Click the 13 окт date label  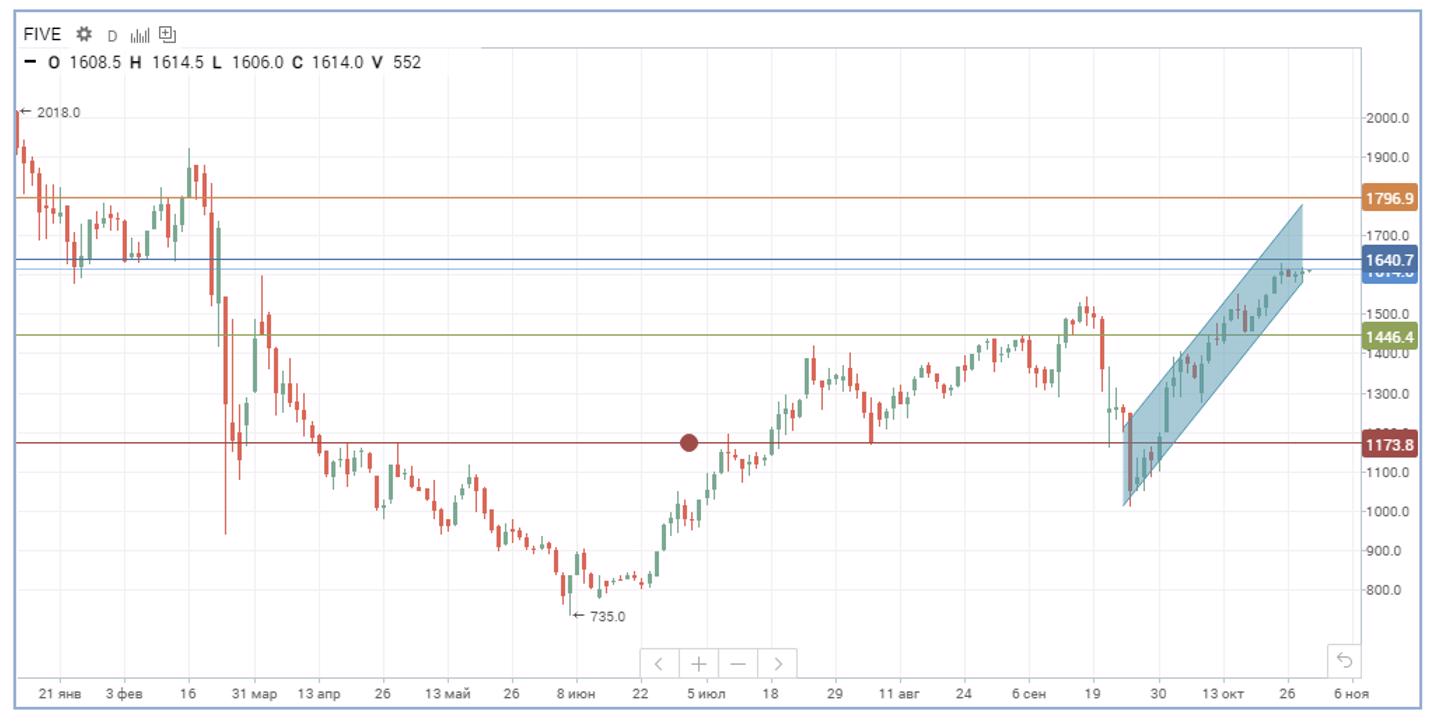tap(1222, 693)
